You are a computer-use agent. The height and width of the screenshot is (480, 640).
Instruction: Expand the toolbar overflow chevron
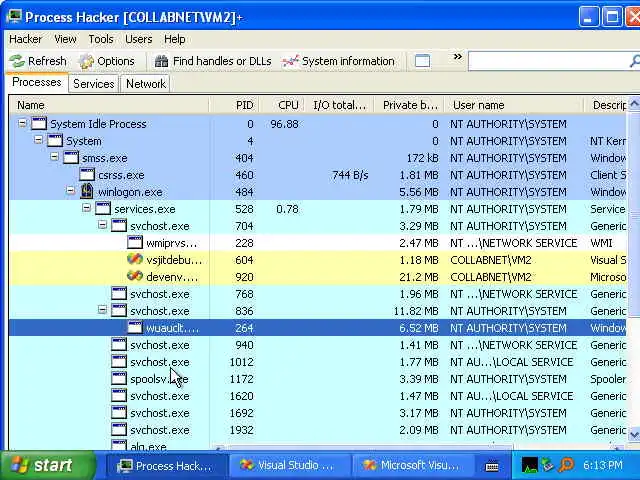pos(458,57)
